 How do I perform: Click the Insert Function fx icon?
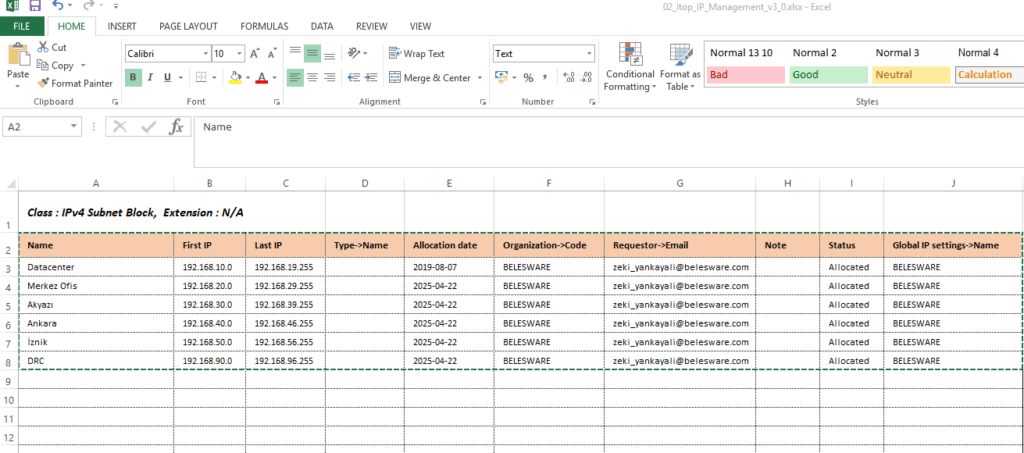click(175, 127)
